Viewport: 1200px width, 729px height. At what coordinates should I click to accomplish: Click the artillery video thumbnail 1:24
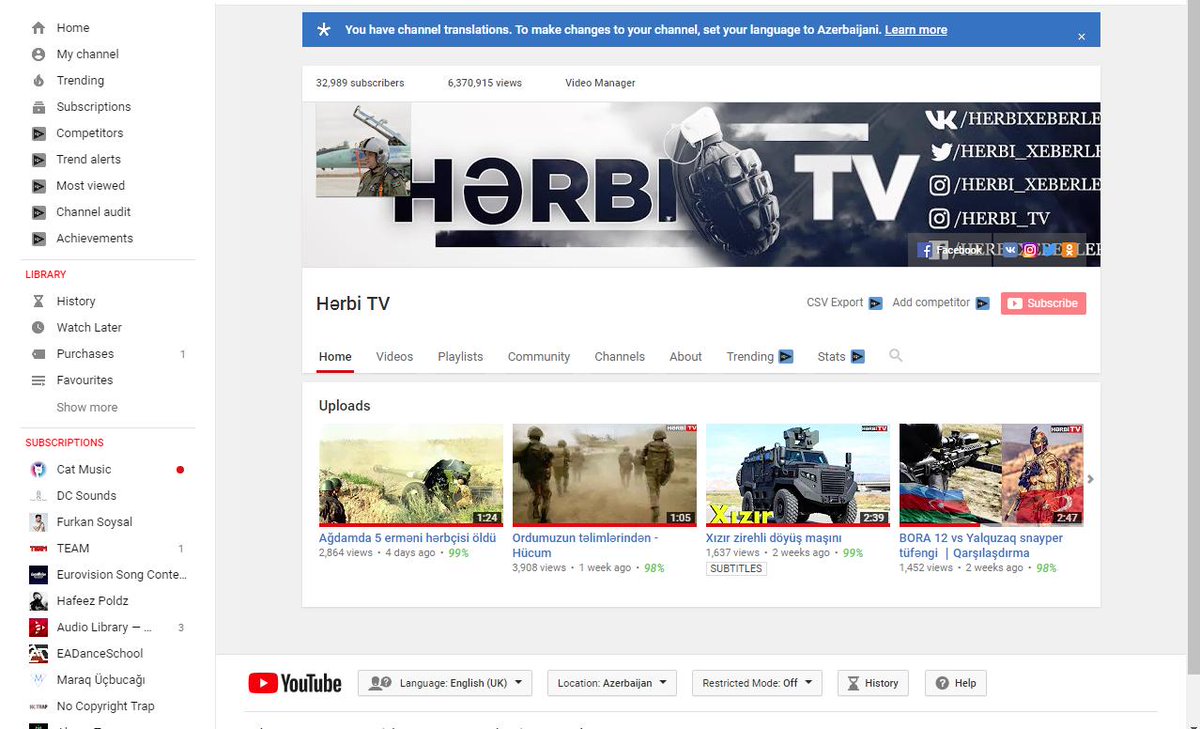(411, 475)
